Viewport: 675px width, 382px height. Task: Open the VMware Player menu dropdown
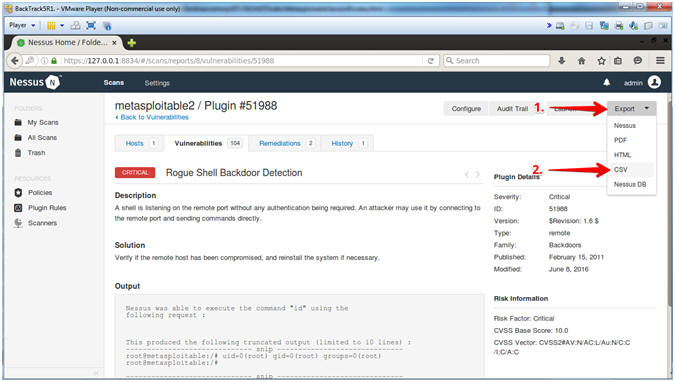pos(22,25)
